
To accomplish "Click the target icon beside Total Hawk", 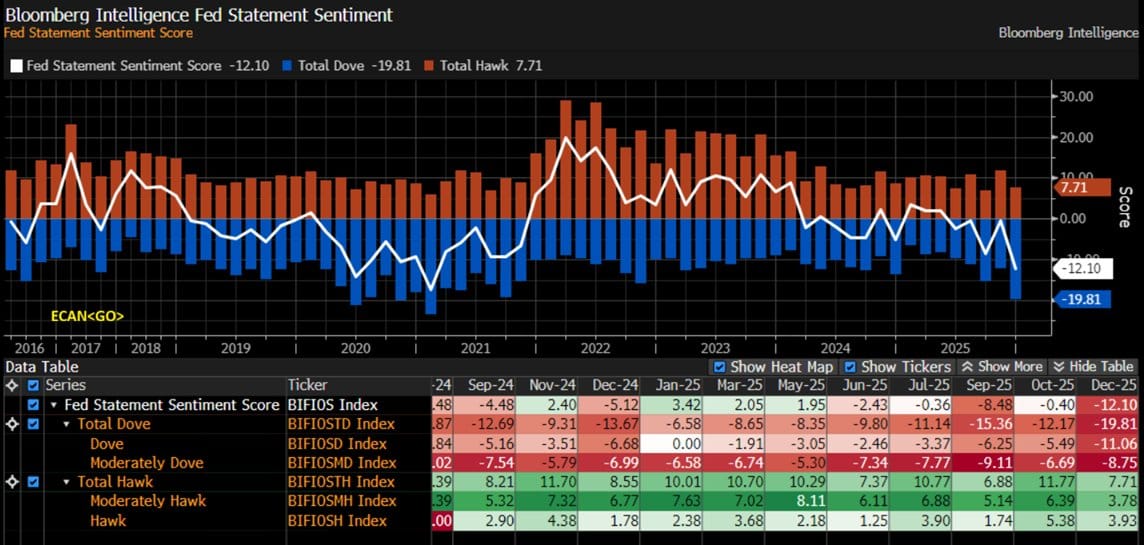I will 12,482.
